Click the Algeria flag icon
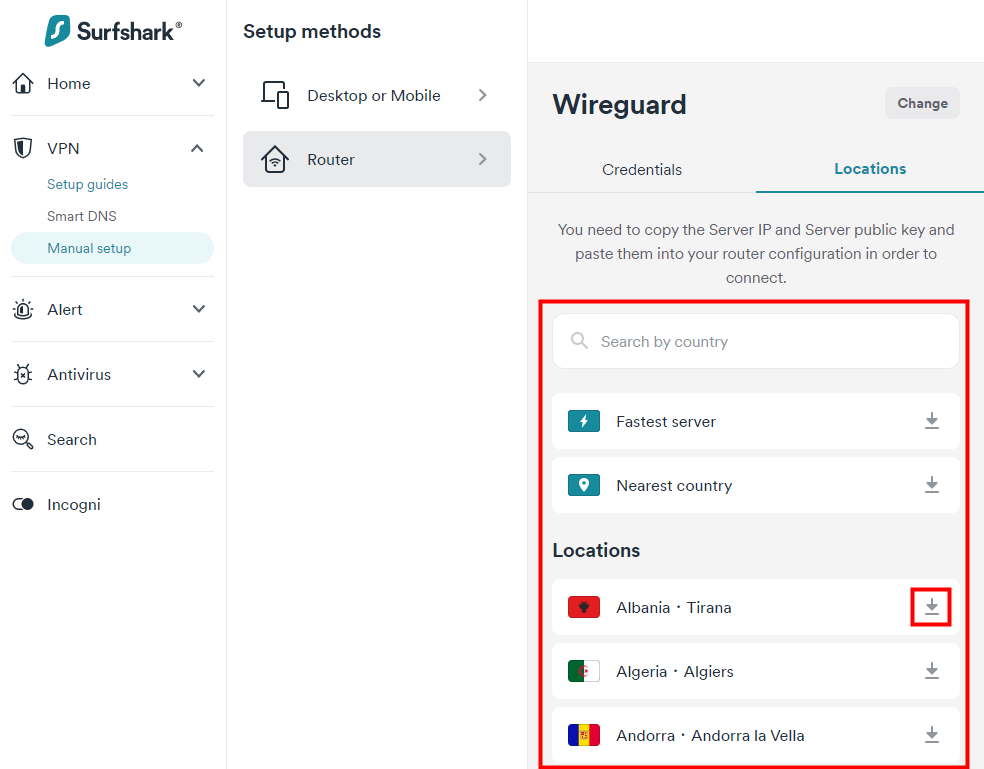The width and height of the screenshot is (984, 769). [x=584, y=671]
